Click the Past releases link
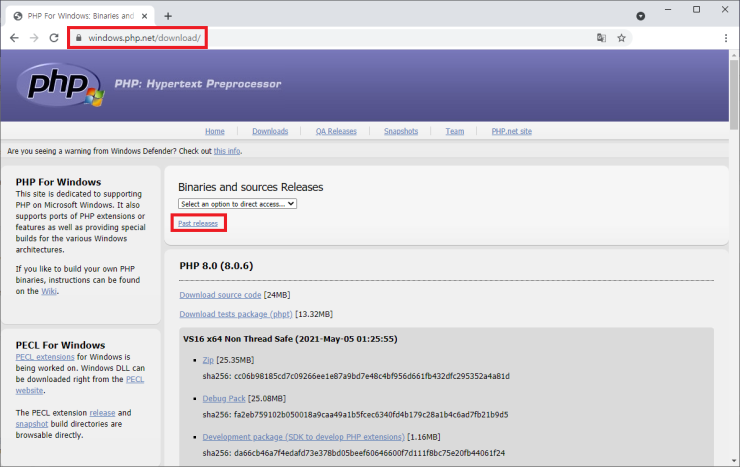 pos(198,223)
